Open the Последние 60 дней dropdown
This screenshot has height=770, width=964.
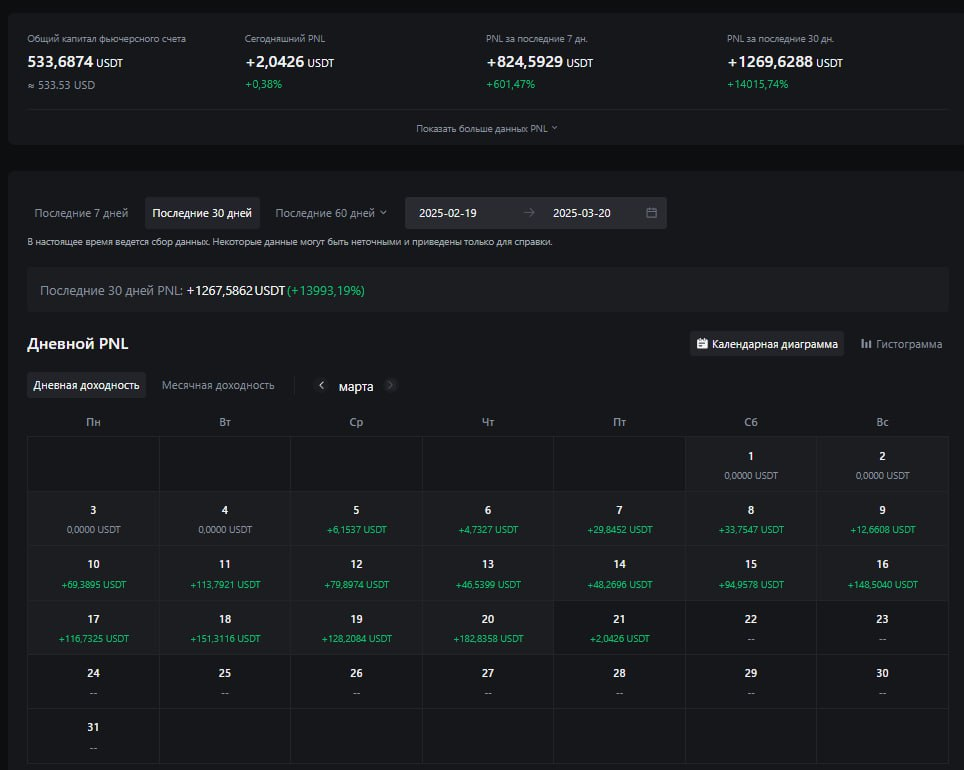pos(331,213)
